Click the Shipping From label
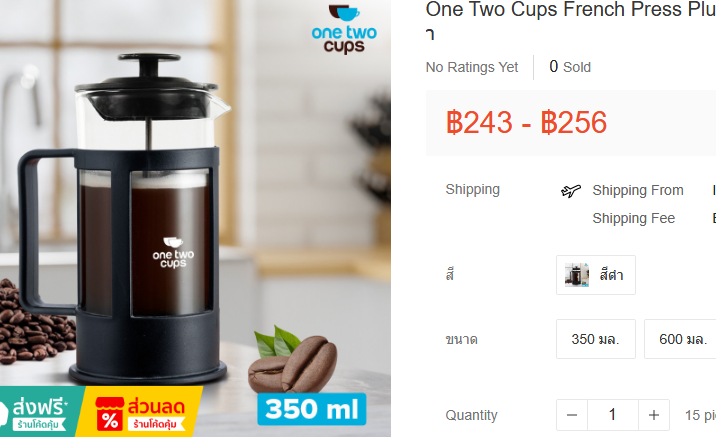Screen dimensions: 716x437 637,190
